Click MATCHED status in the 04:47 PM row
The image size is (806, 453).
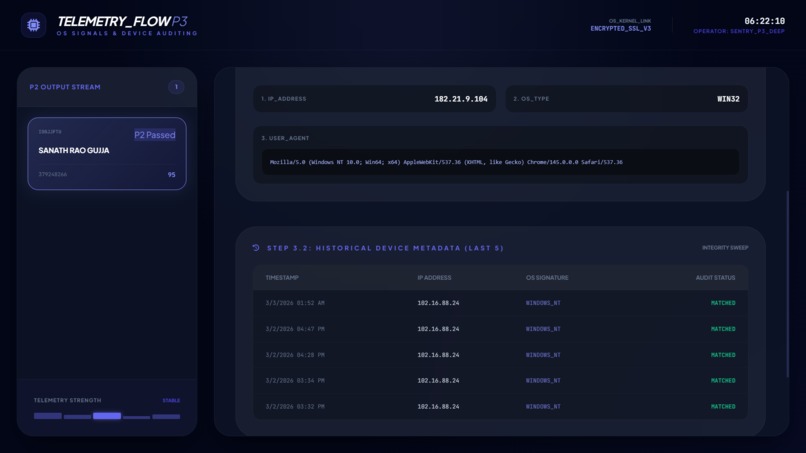click(723, 329)
